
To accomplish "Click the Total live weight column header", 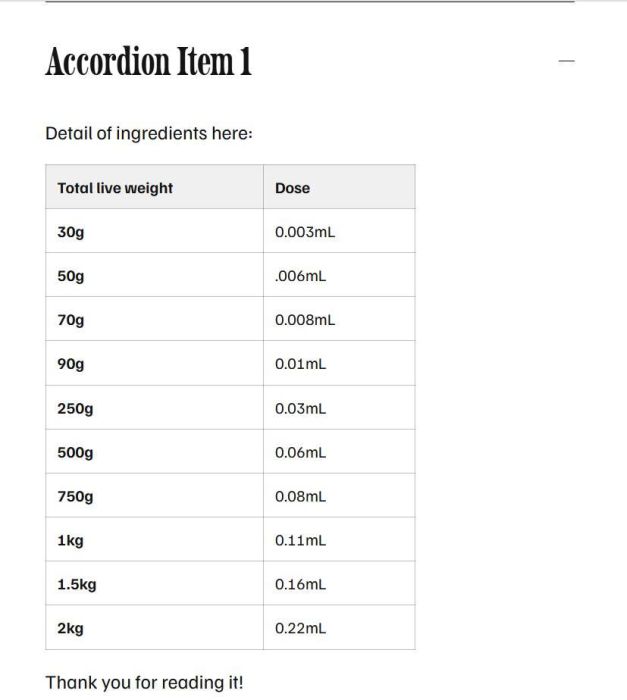I will point(115,188).
